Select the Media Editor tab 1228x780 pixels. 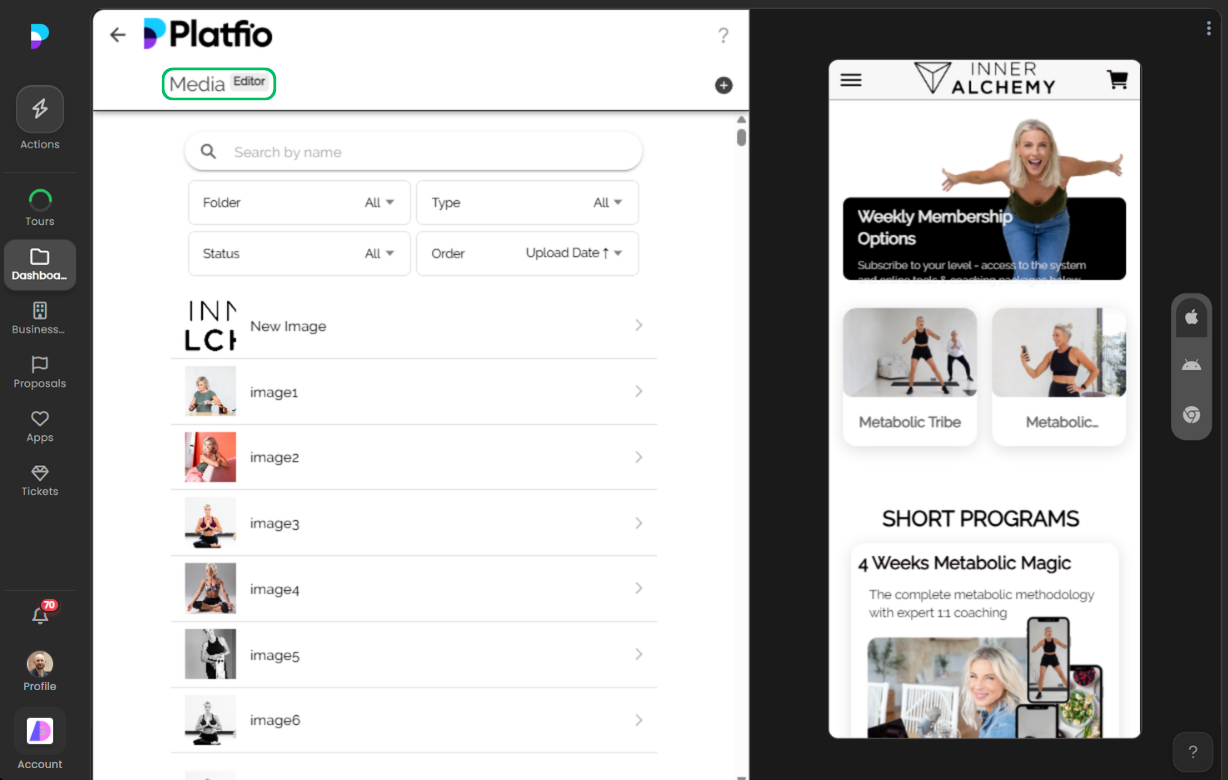click(x=218, y=84)
